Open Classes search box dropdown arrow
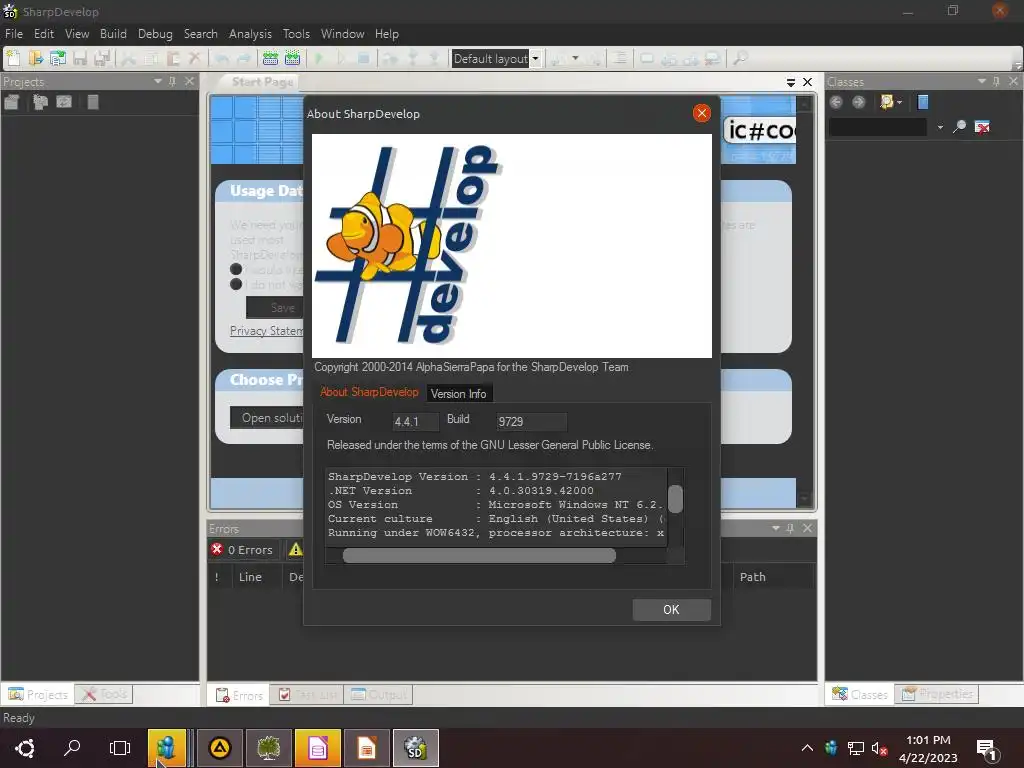The width and height of the screenshot is (1024, 768). coord(940,127)
